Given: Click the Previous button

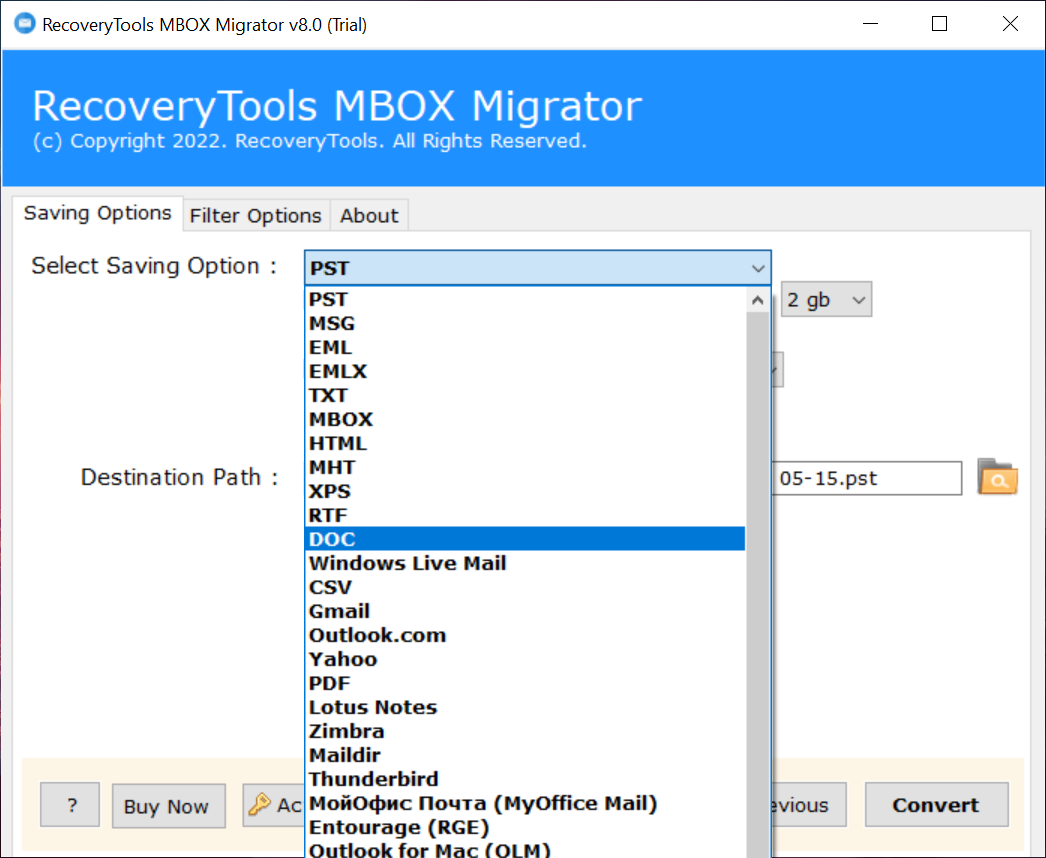Looking at the screenshot, I should [x=809, y=805].
